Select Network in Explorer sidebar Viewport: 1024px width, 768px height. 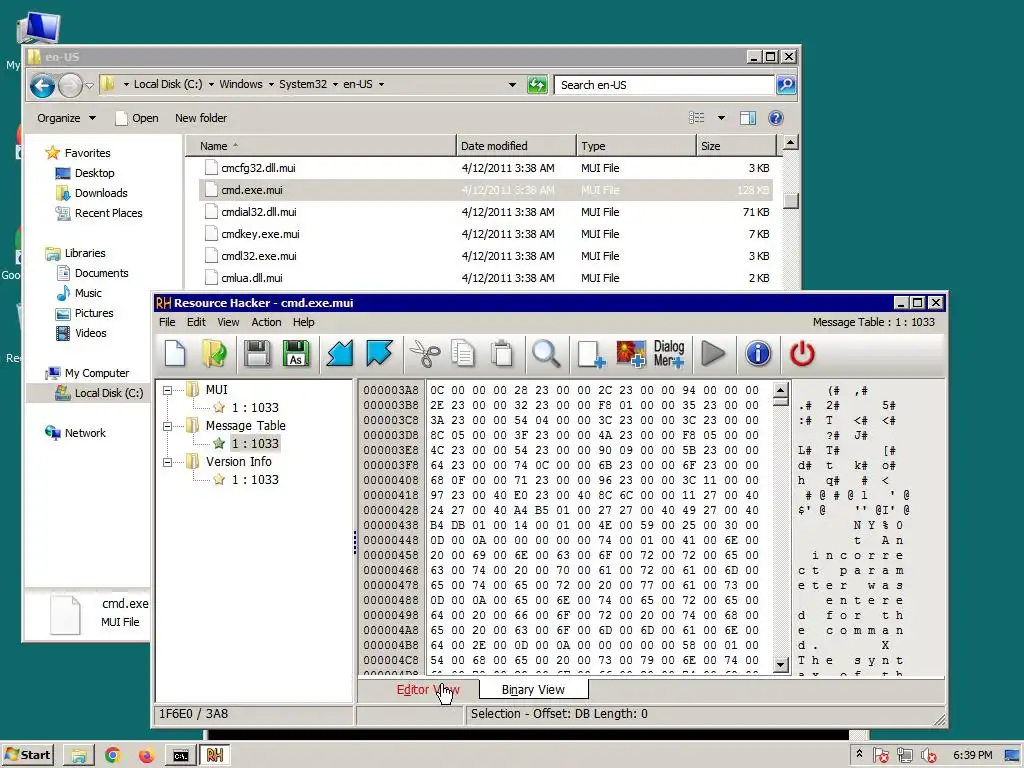(x=85, y=433)
